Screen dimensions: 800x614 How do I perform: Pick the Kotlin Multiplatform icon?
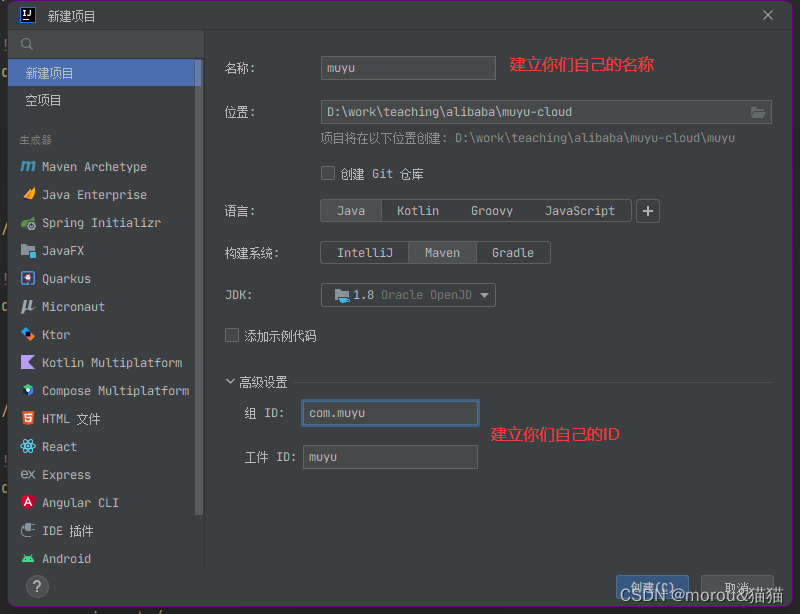point(28,362)
